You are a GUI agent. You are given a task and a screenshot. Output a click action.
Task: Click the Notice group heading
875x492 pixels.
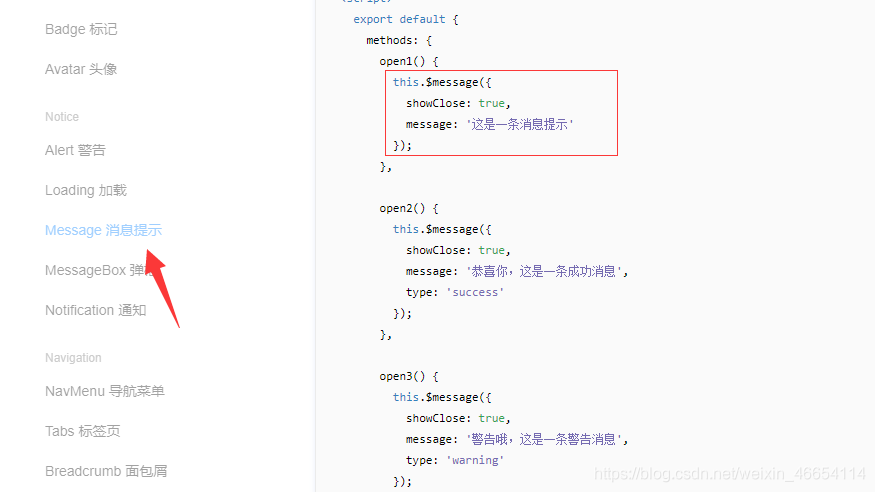click(62, 117)
